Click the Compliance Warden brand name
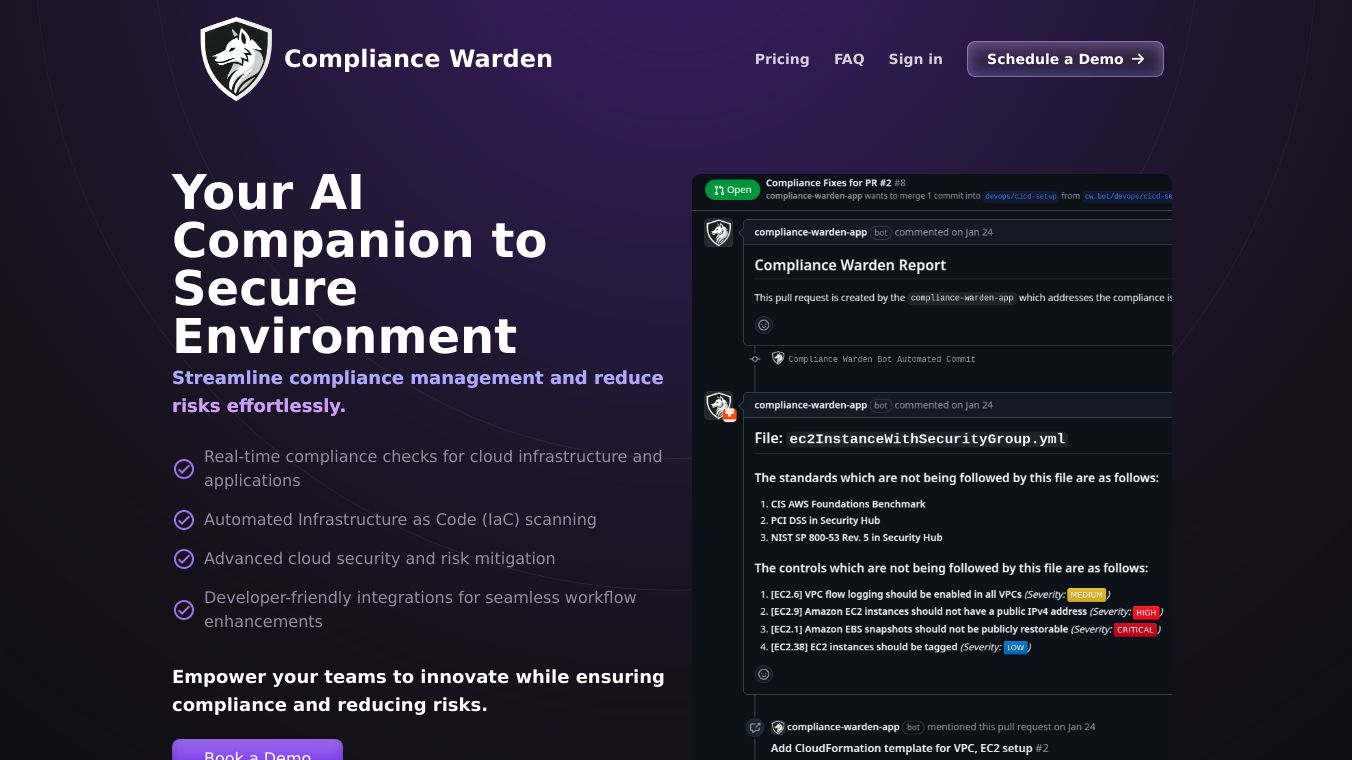This screenshot has height=760, width=1352. (418, 59)
